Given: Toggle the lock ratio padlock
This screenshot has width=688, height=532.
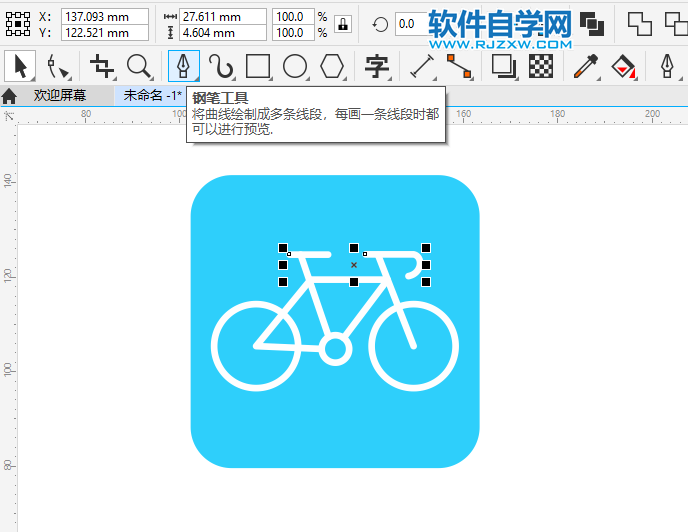Looking at the screenshot, I should pyautogui.click(x=343, y=24).
